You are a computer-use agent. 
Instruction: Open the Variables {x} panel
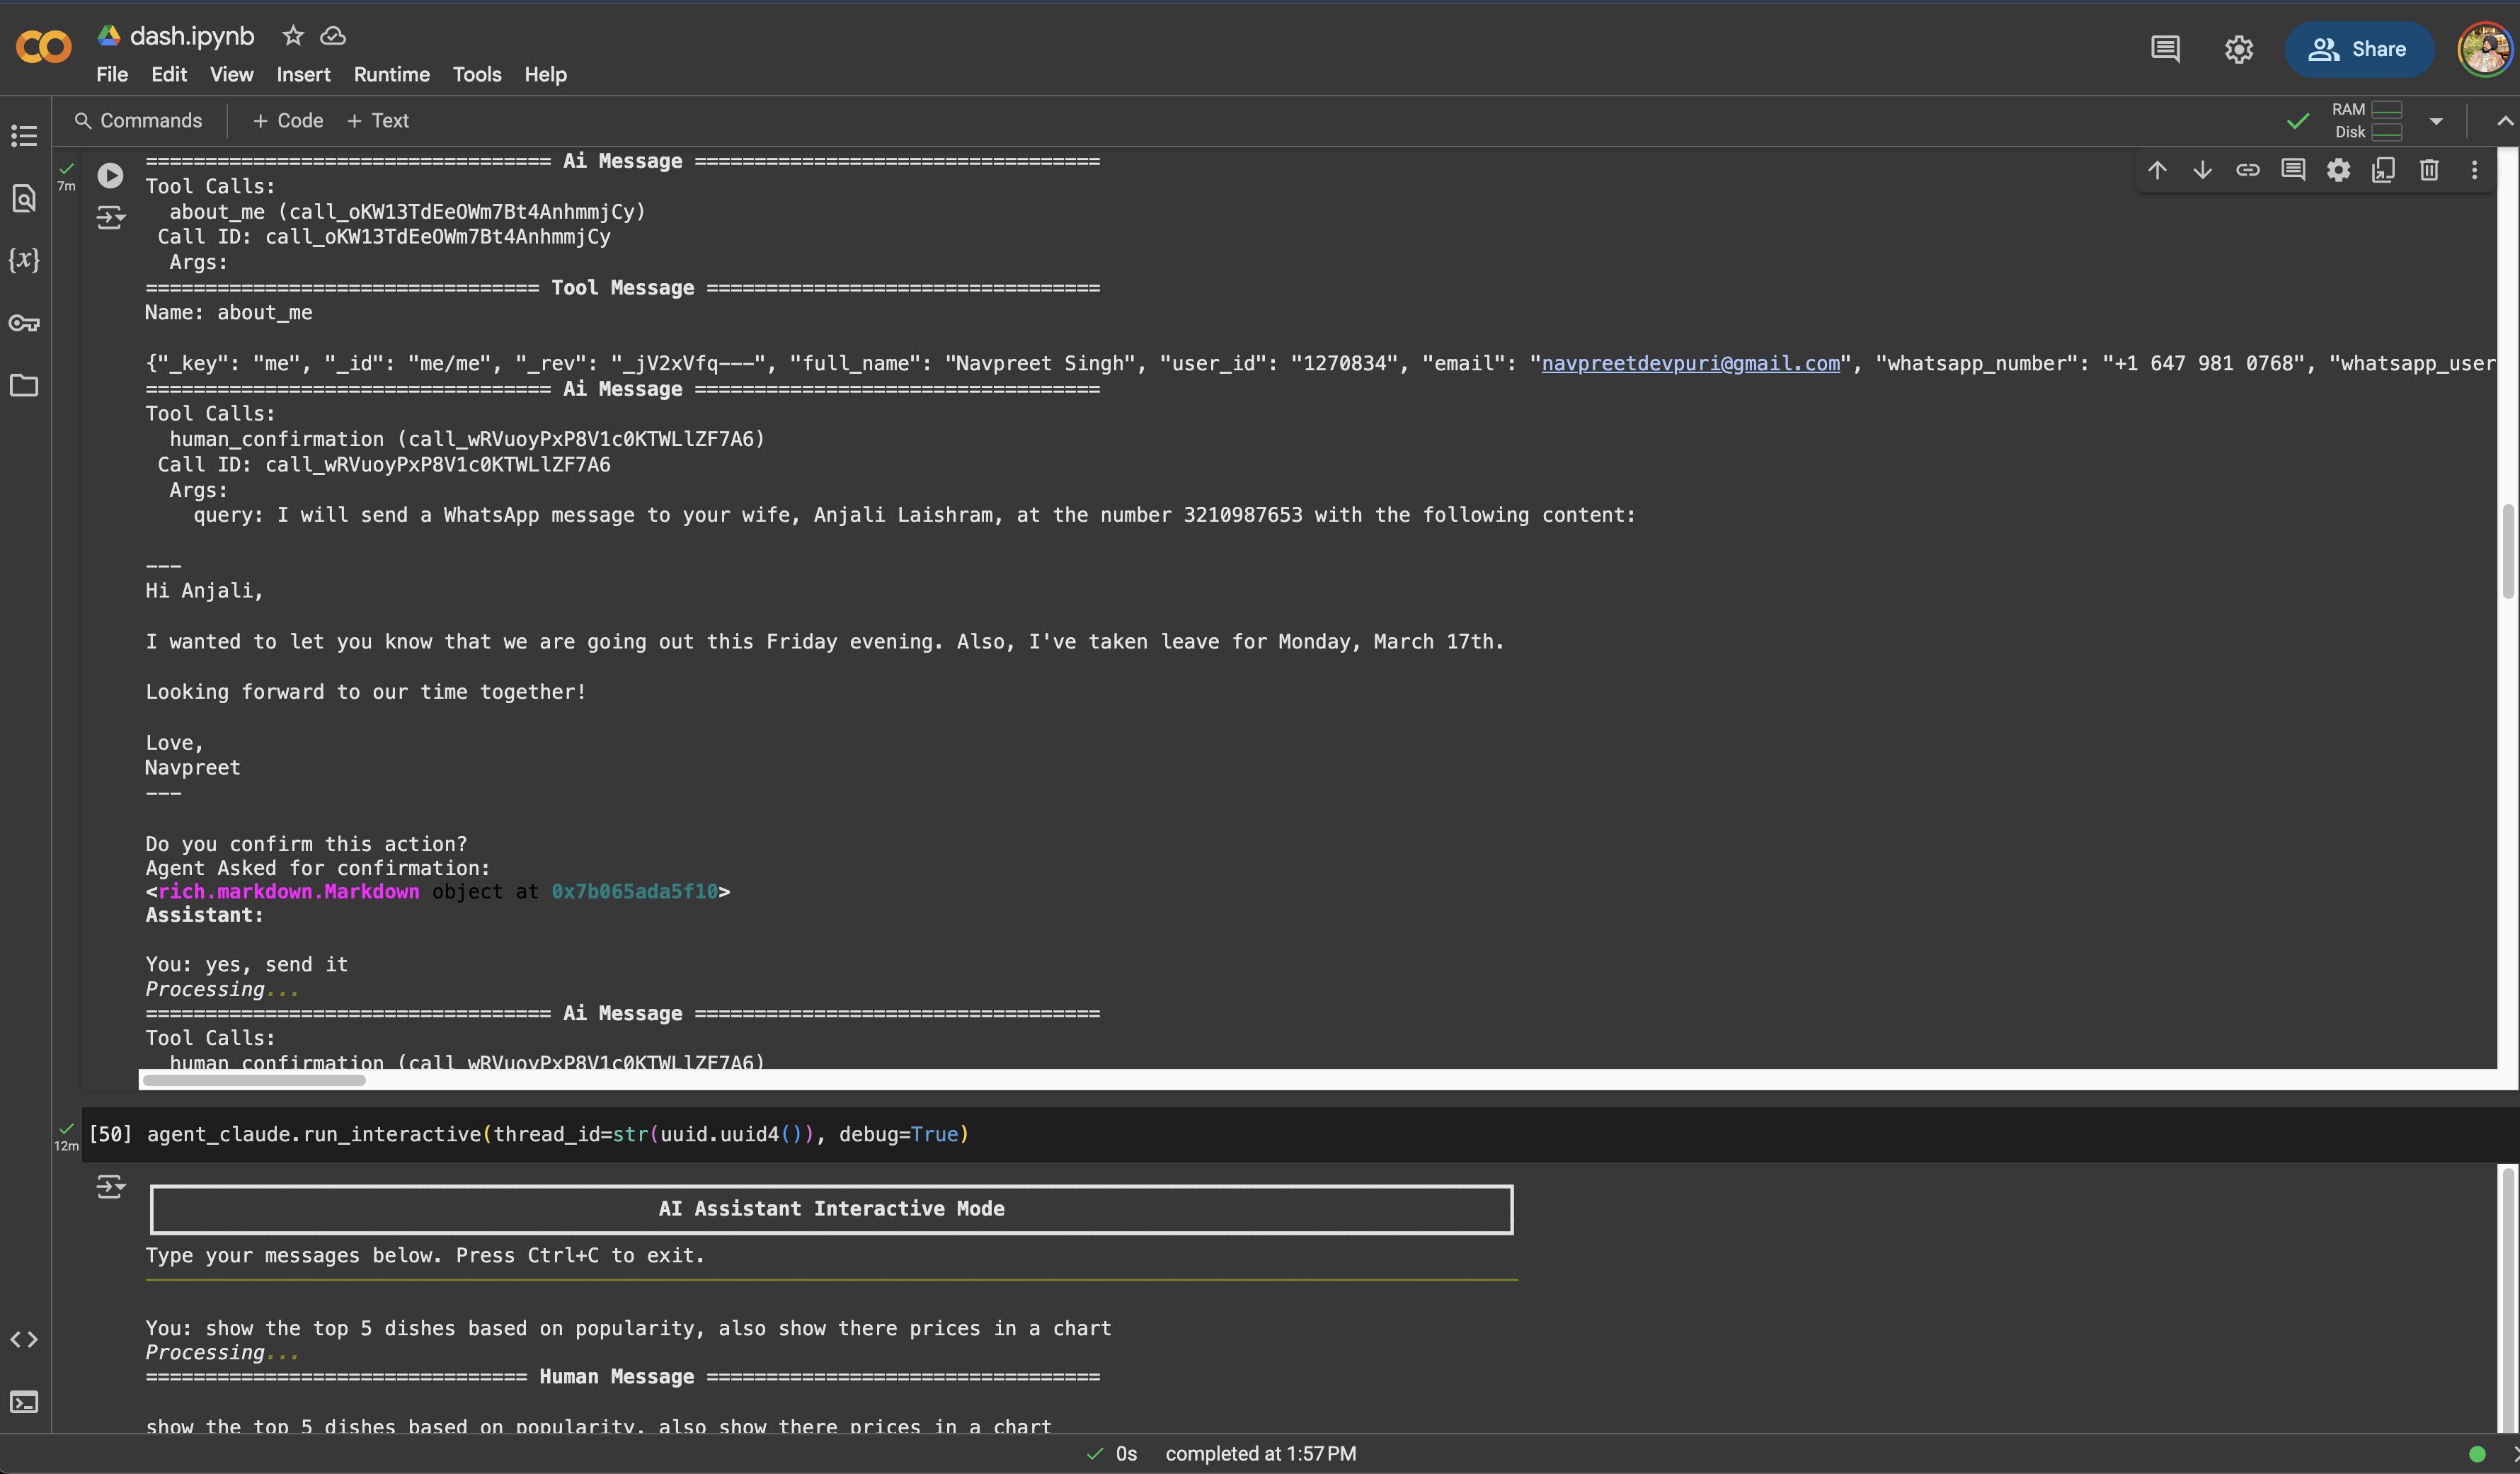24,260
